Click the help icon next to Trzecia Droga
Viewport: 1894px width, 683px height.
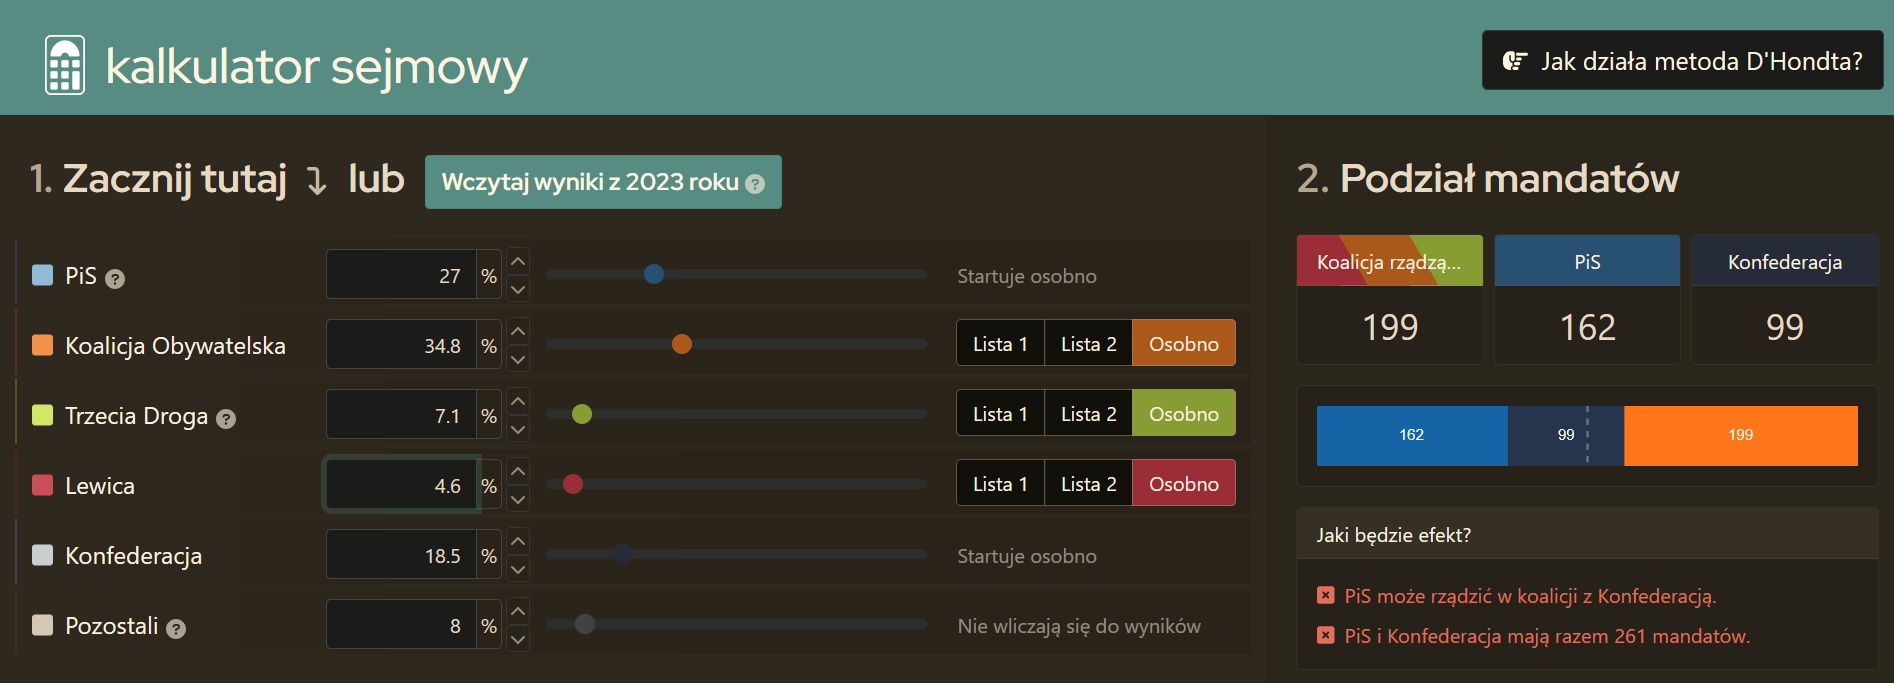click(226, 419)
